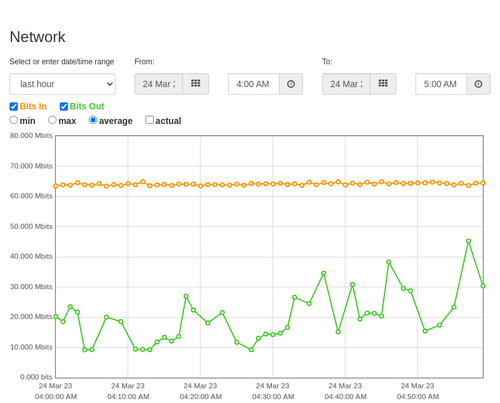Click the Network heading
This screenshot has height=403, width=500.
point(37,37)
